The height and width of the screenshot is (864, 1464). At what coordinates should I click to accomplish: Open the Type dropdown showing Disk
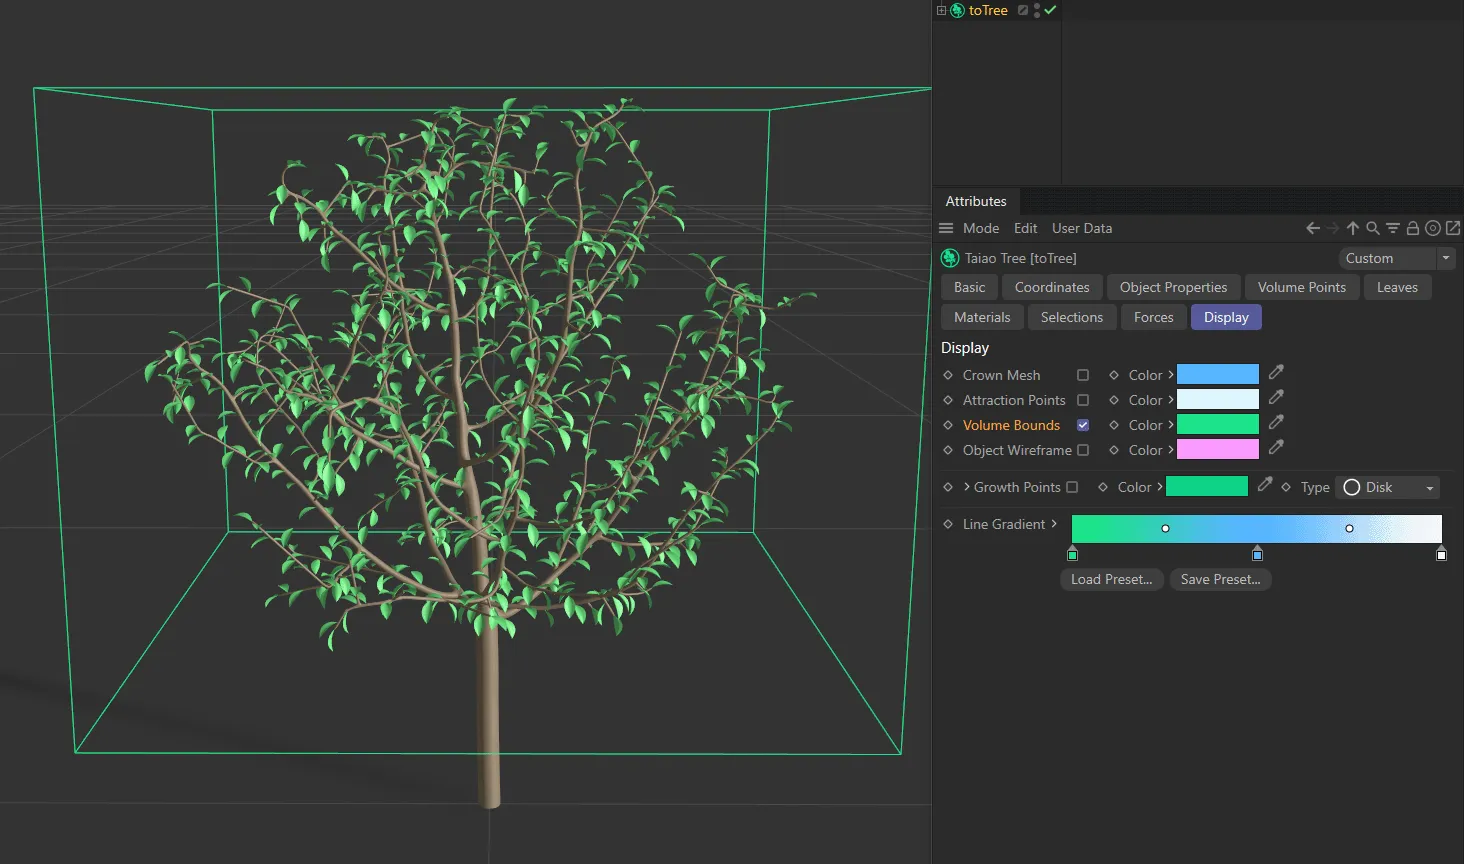click(x=1387, y=487)
